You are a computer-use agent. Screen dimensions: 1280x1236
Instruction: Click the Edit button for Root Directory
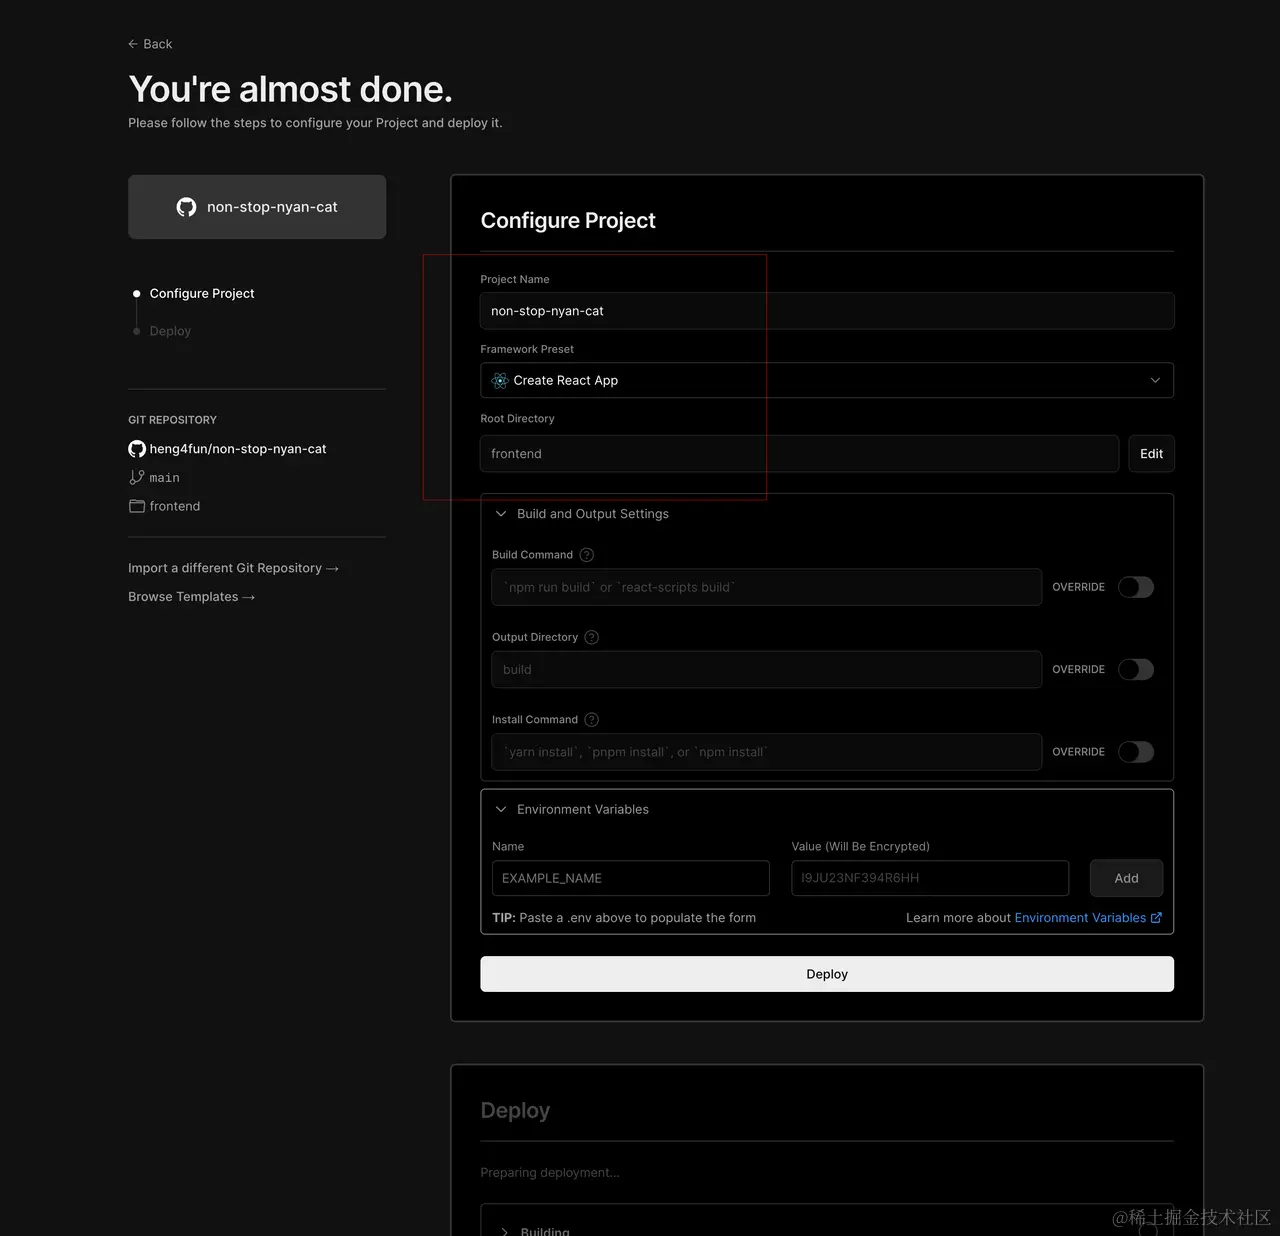[x=1151, y=453]
